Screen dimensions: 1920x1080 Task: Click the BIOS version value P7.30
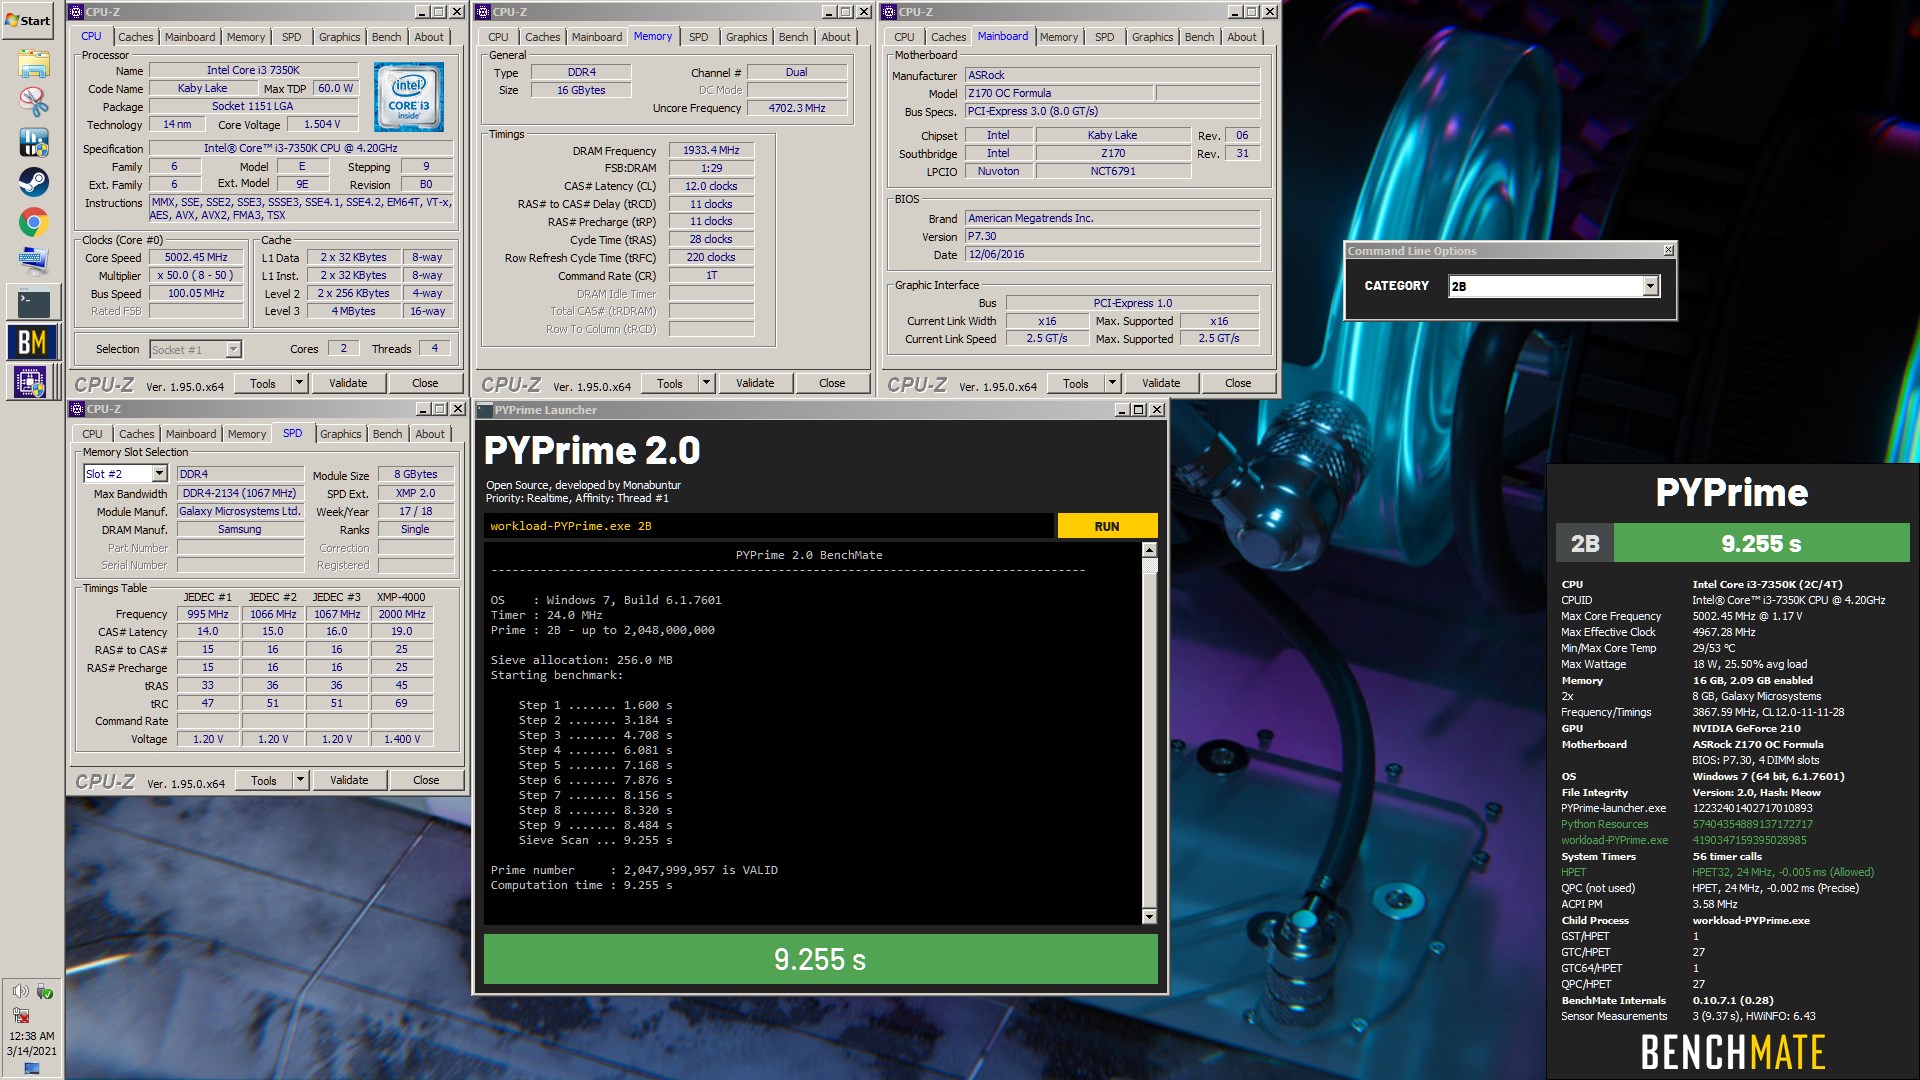1112,236
